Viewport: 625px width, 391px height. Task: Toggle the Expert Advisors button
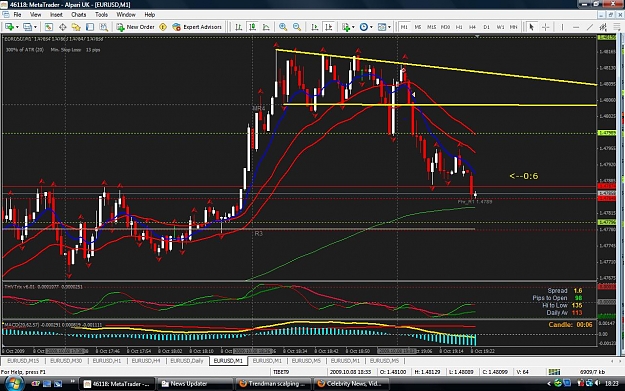coord(197,27)
